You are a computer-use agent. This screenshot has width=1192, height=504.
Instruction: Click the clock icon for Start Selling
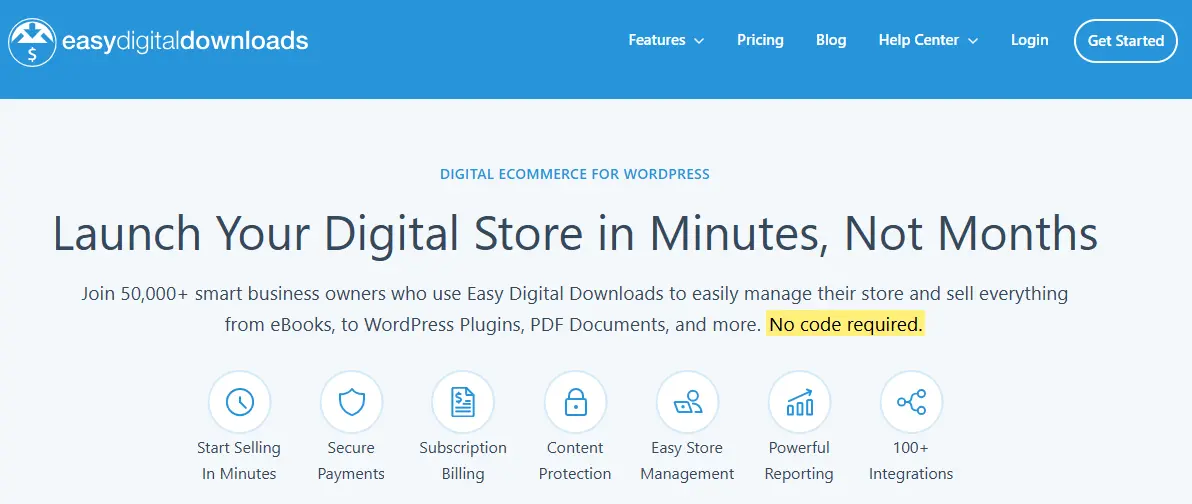click(x=239, y=401)
